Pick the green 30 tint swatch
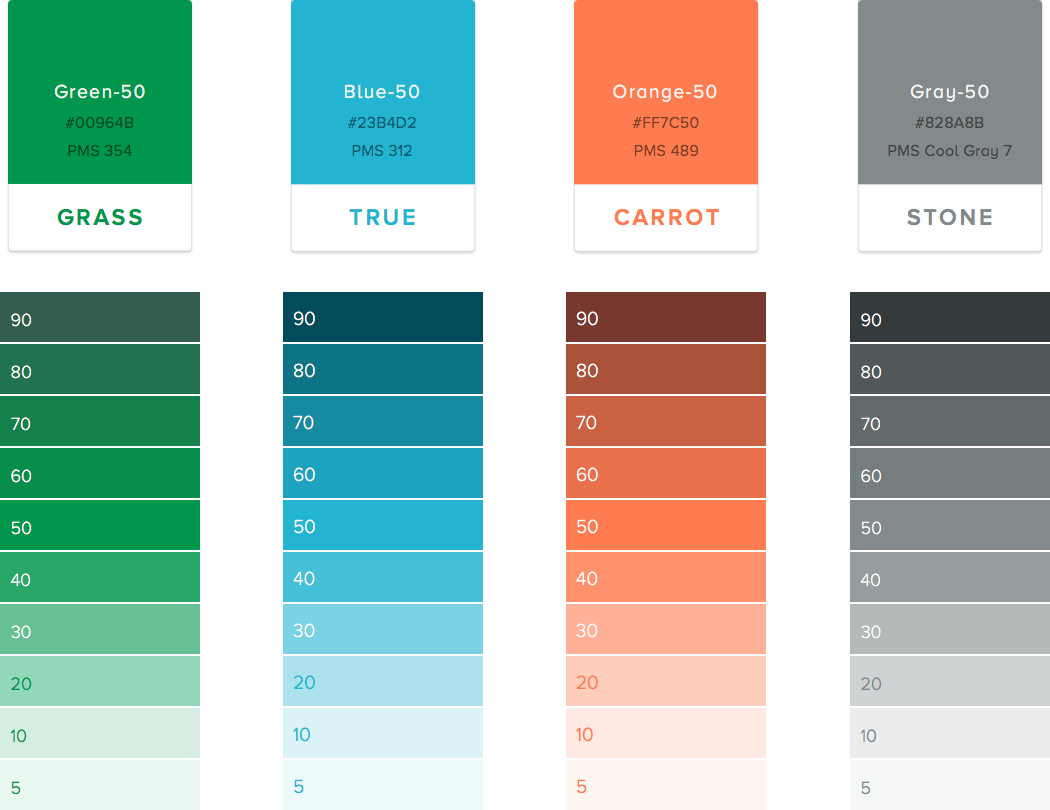This screenshot has width=1050, height=810. [100, 629]
